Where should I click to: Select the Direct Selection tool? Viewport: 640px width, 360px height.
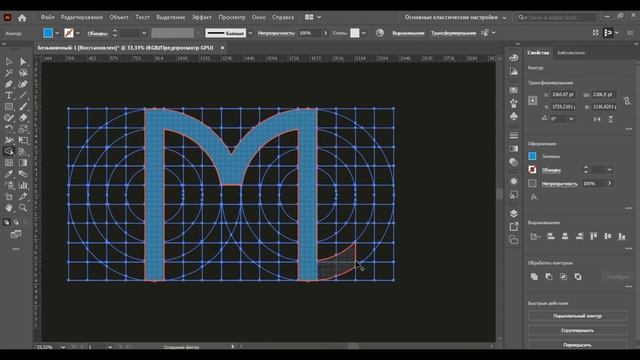pyautogui.click(x=23, y=62)
